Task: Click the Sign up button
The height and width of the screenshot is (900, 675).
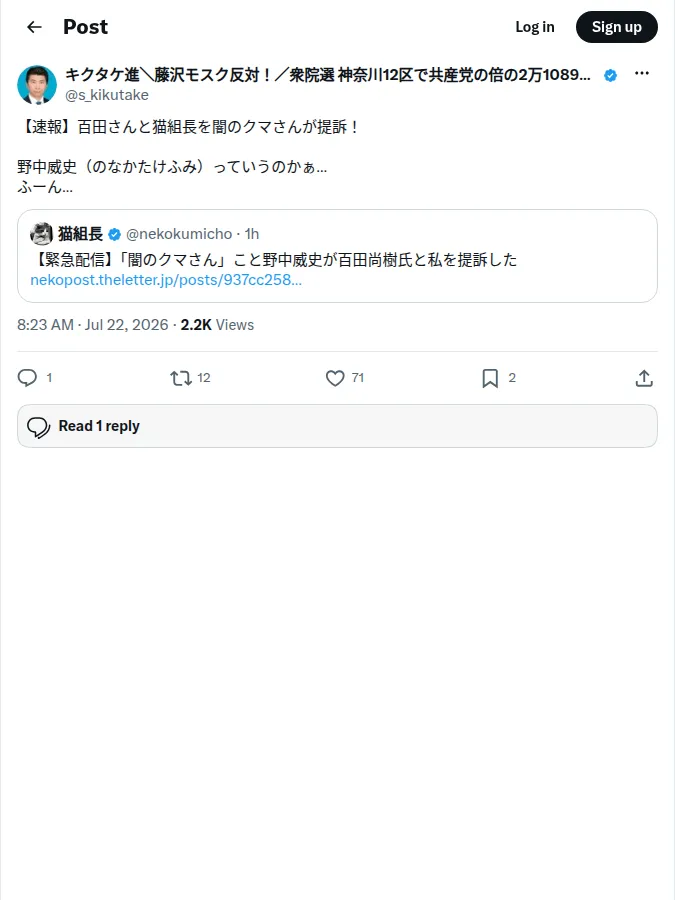Action: click(616, 27)
